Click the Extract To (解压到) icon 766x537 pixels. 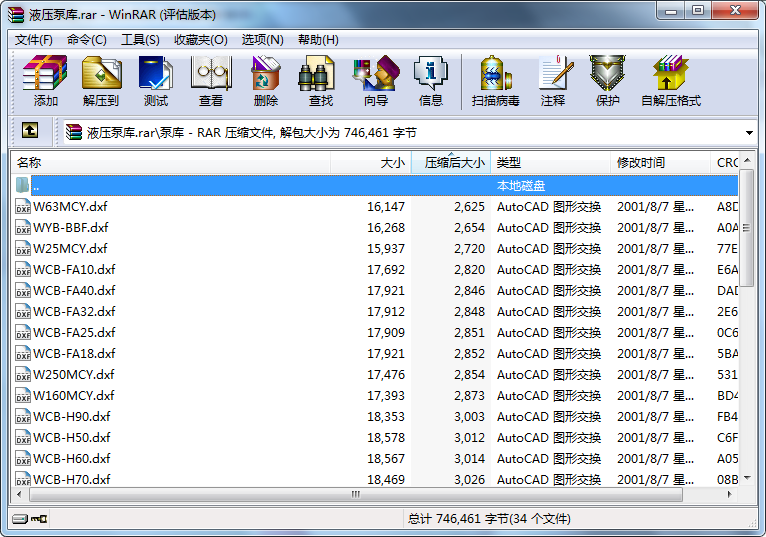click(x=101, y=81)
